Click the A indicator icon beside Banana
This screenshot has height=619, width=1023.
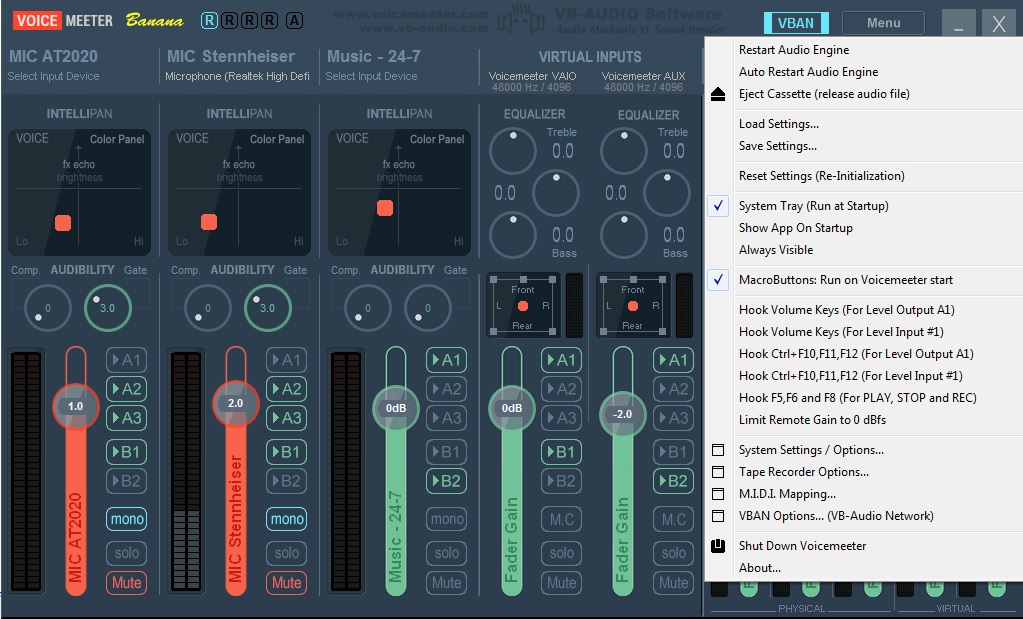(294, 21)
